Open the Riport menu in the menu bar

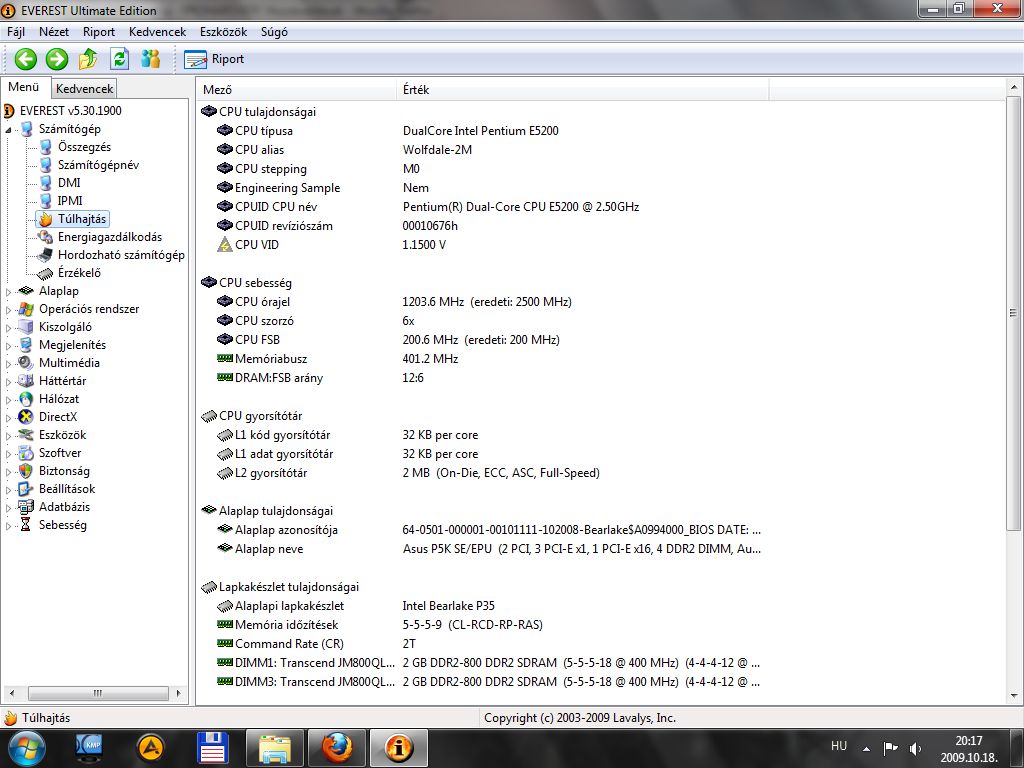pos(99,32)
